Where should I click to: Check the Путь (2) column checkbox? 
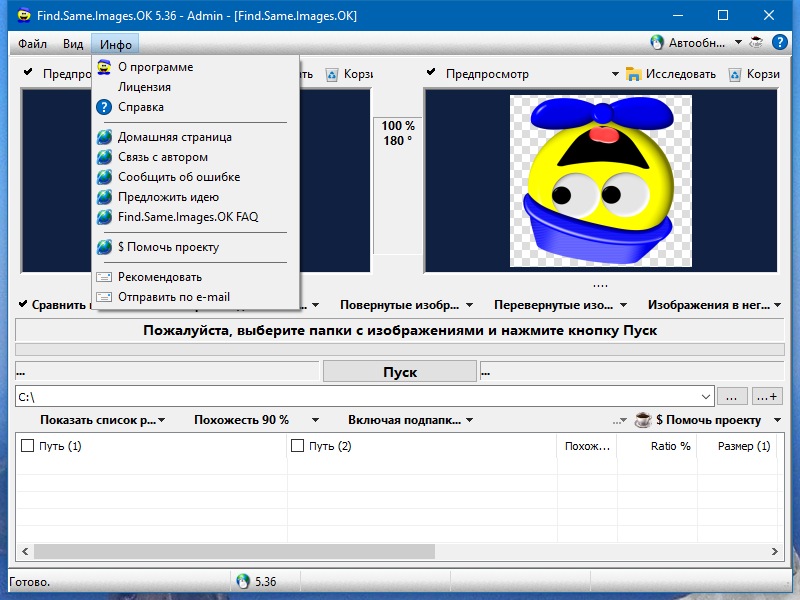[x=297, y=445]
